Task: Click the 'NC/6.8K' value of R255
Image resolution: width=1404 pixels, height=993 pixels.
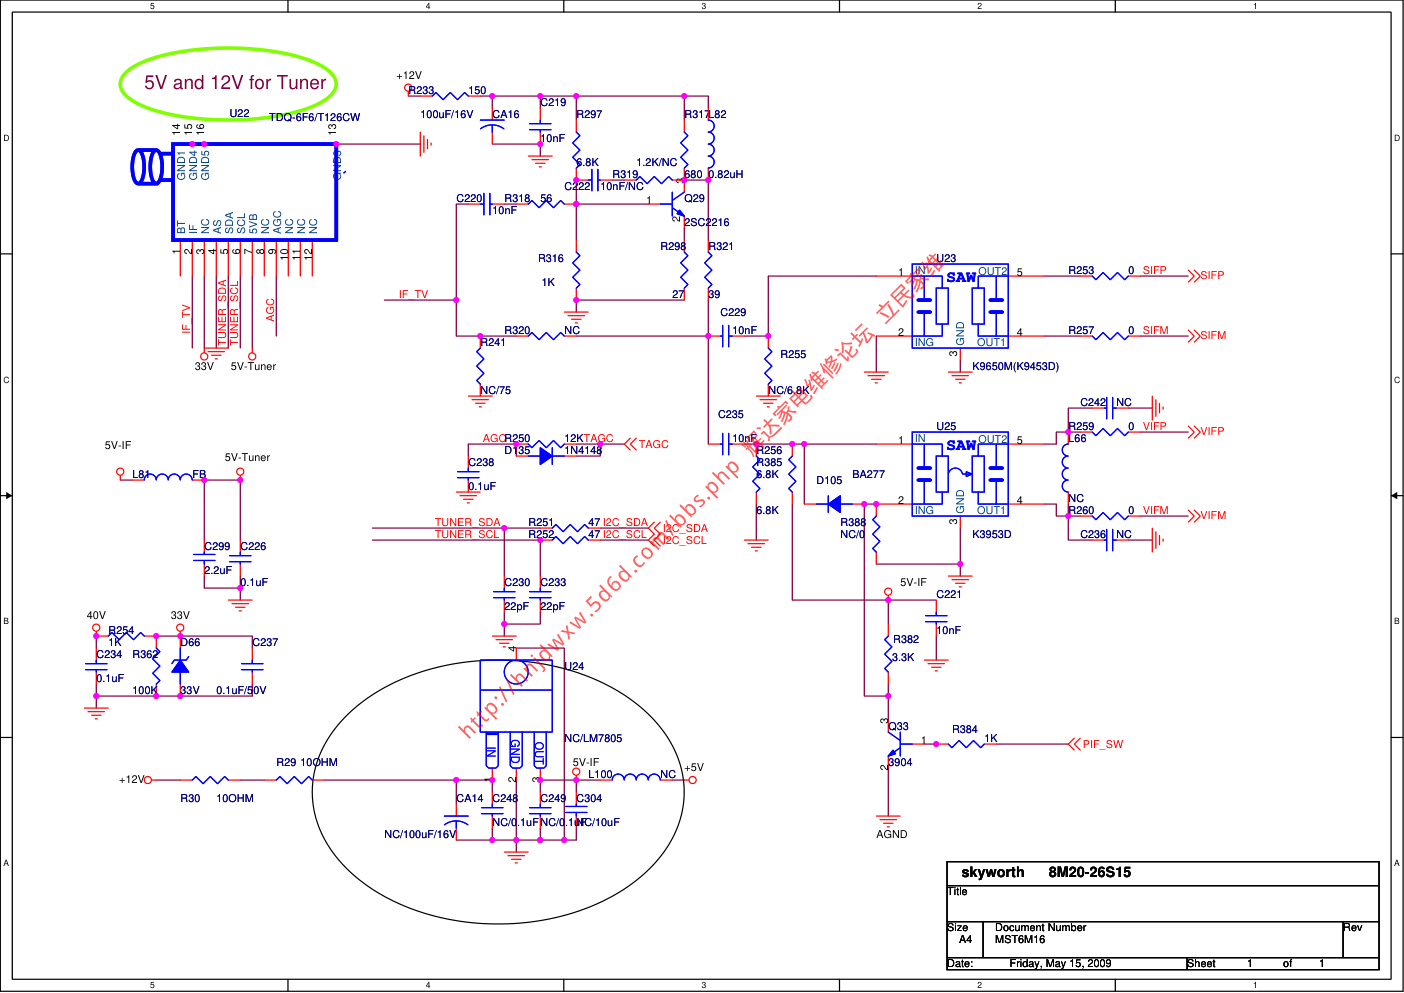Action: 789,390
